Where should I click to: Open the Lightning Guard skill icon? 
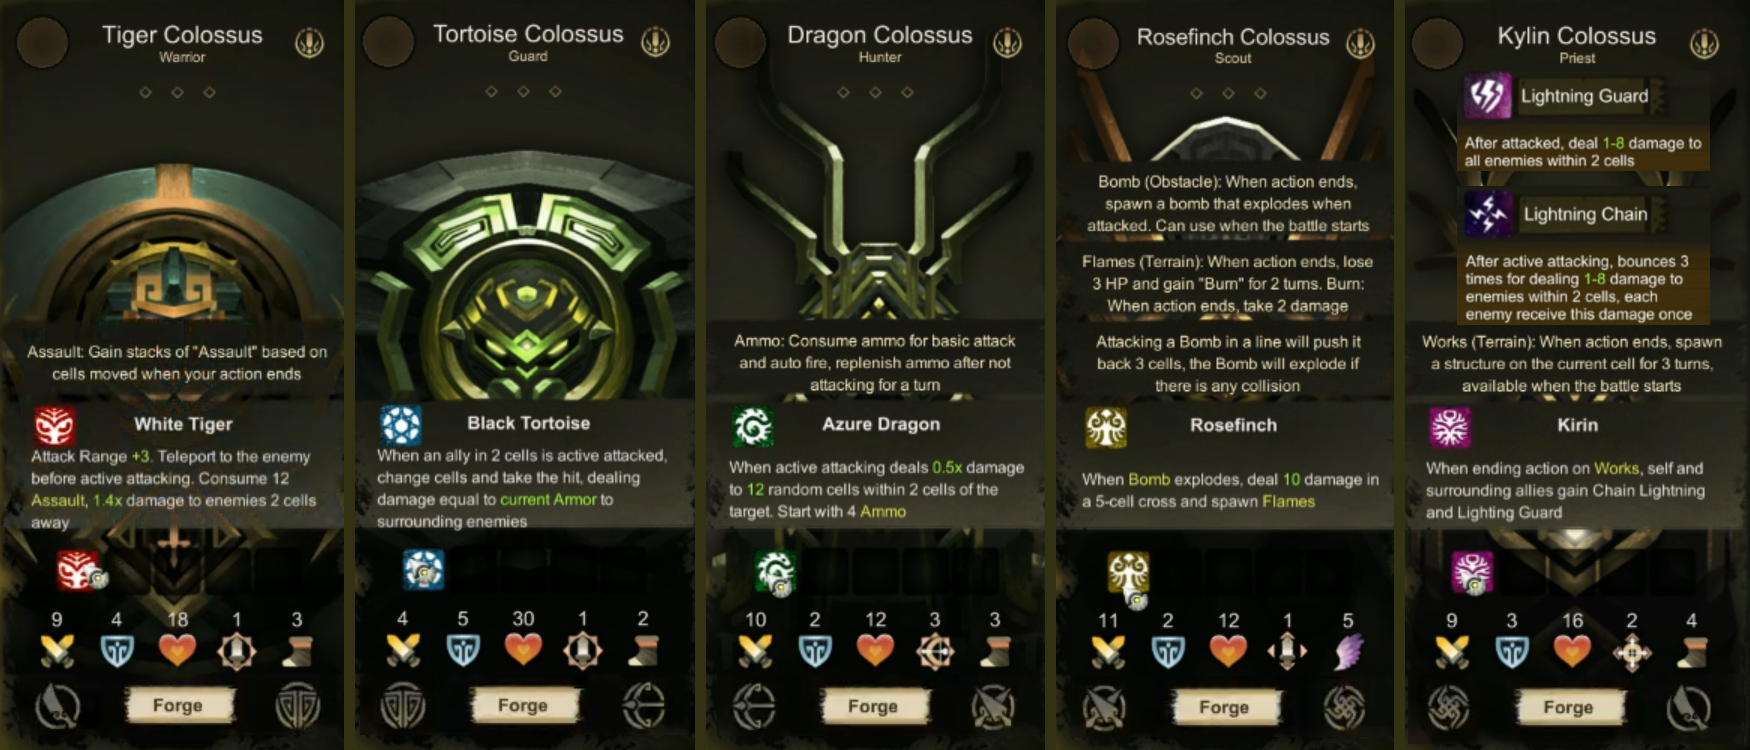(1487, 97)
